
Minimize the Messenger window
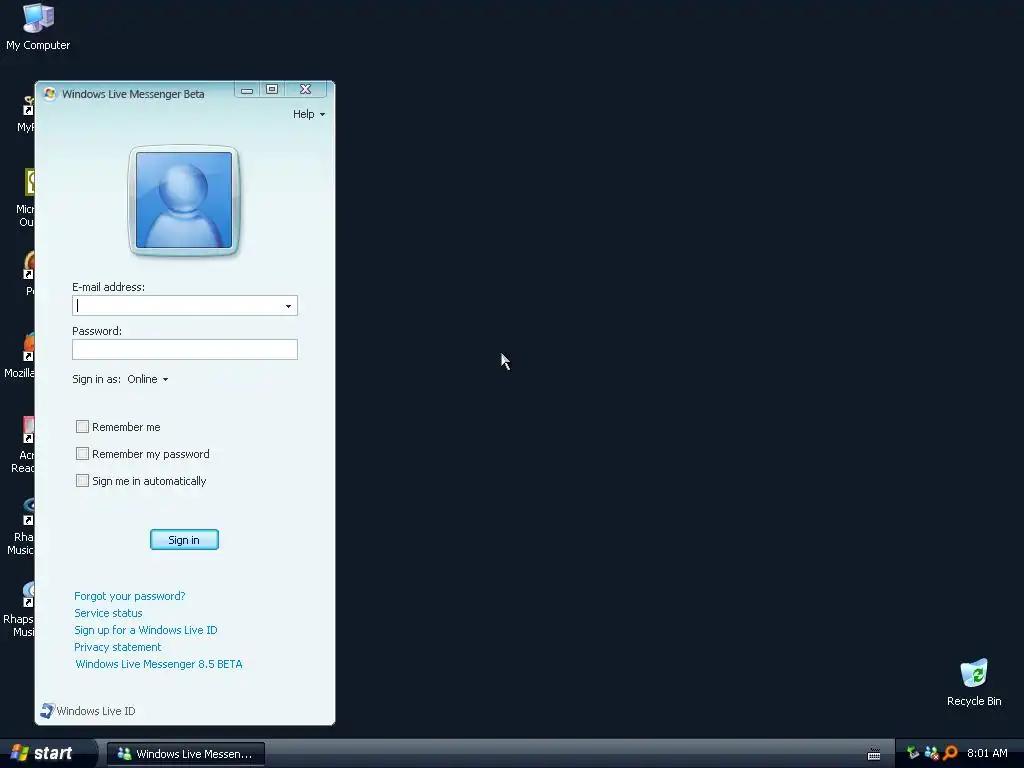point(247,89)
